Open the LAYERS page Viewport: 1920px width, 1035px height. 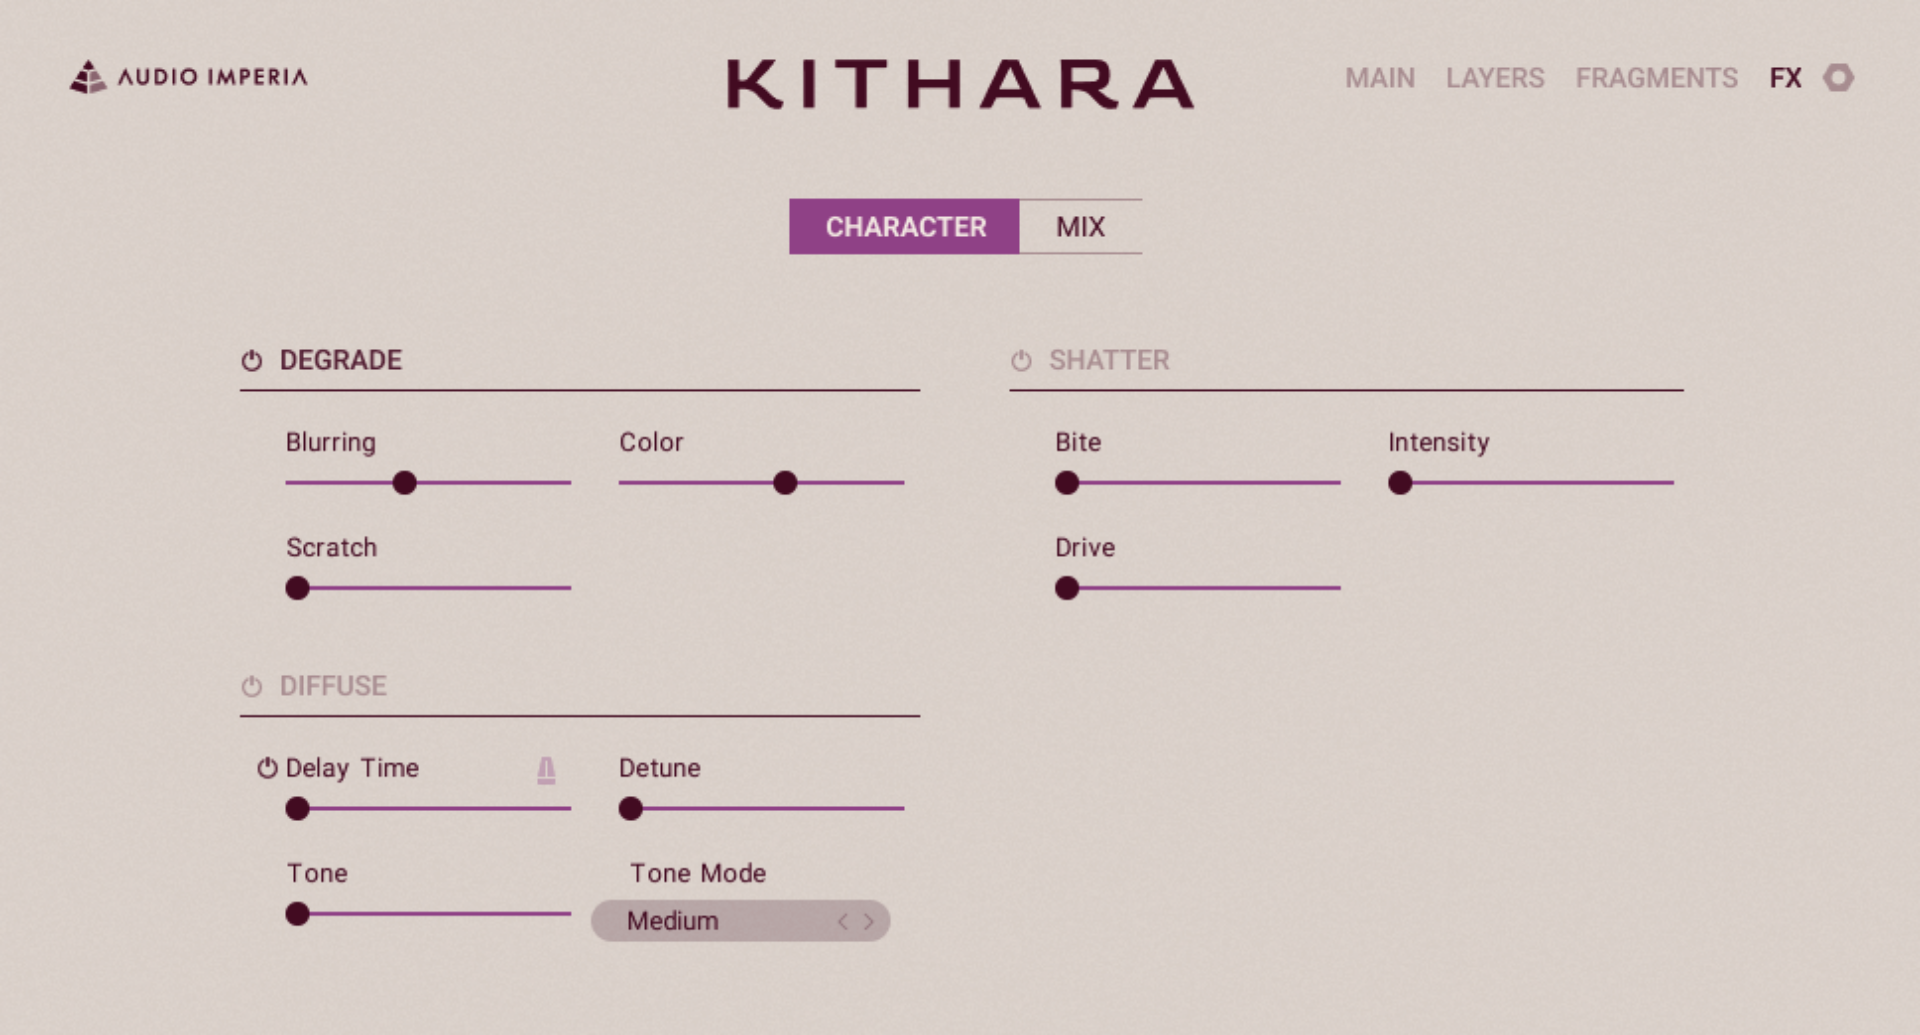(x=1495, y=78)
